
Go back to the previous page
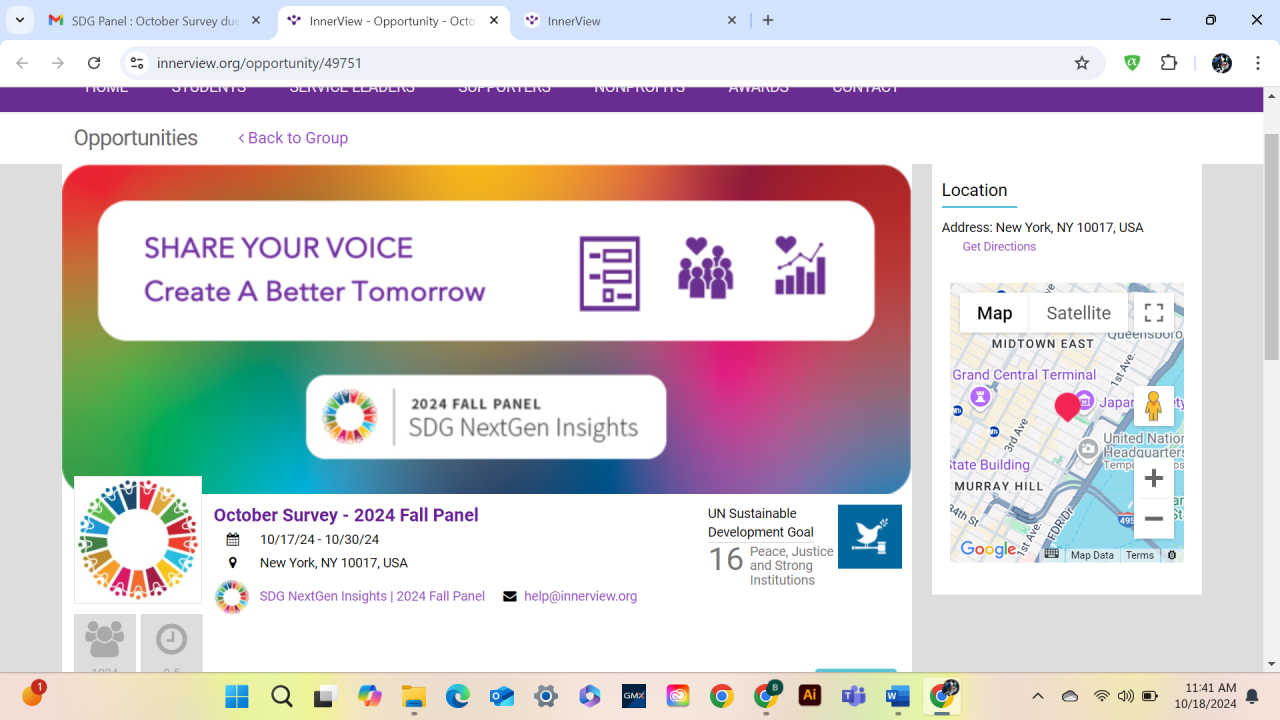point(22,63)
